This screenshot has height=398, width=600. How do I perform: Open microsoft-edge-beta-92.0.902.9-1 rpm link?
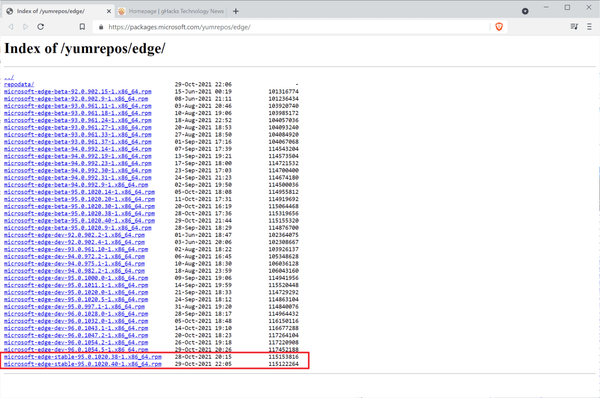[76, 99]
